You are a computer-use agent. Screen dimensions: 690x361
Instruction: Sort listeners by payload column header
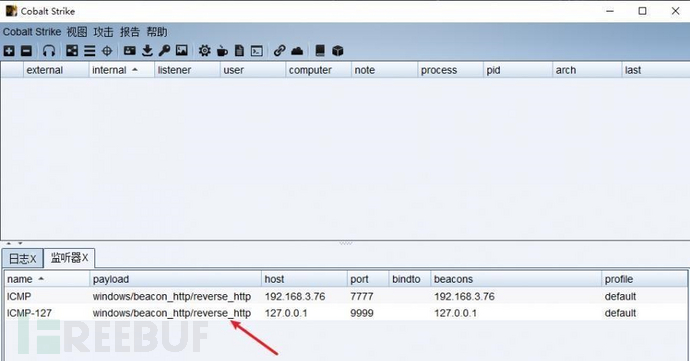(176, 279)
